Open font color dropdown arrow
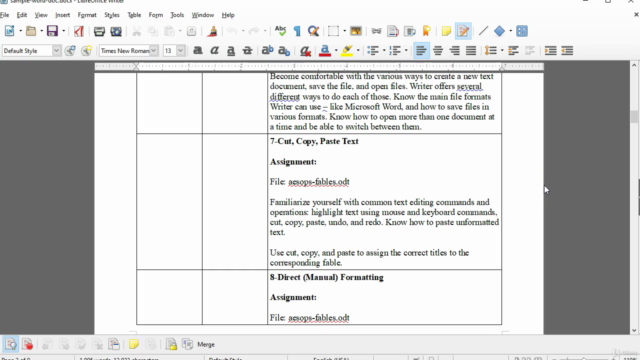This screenshot has height=360, width=640. click(336, 51)
